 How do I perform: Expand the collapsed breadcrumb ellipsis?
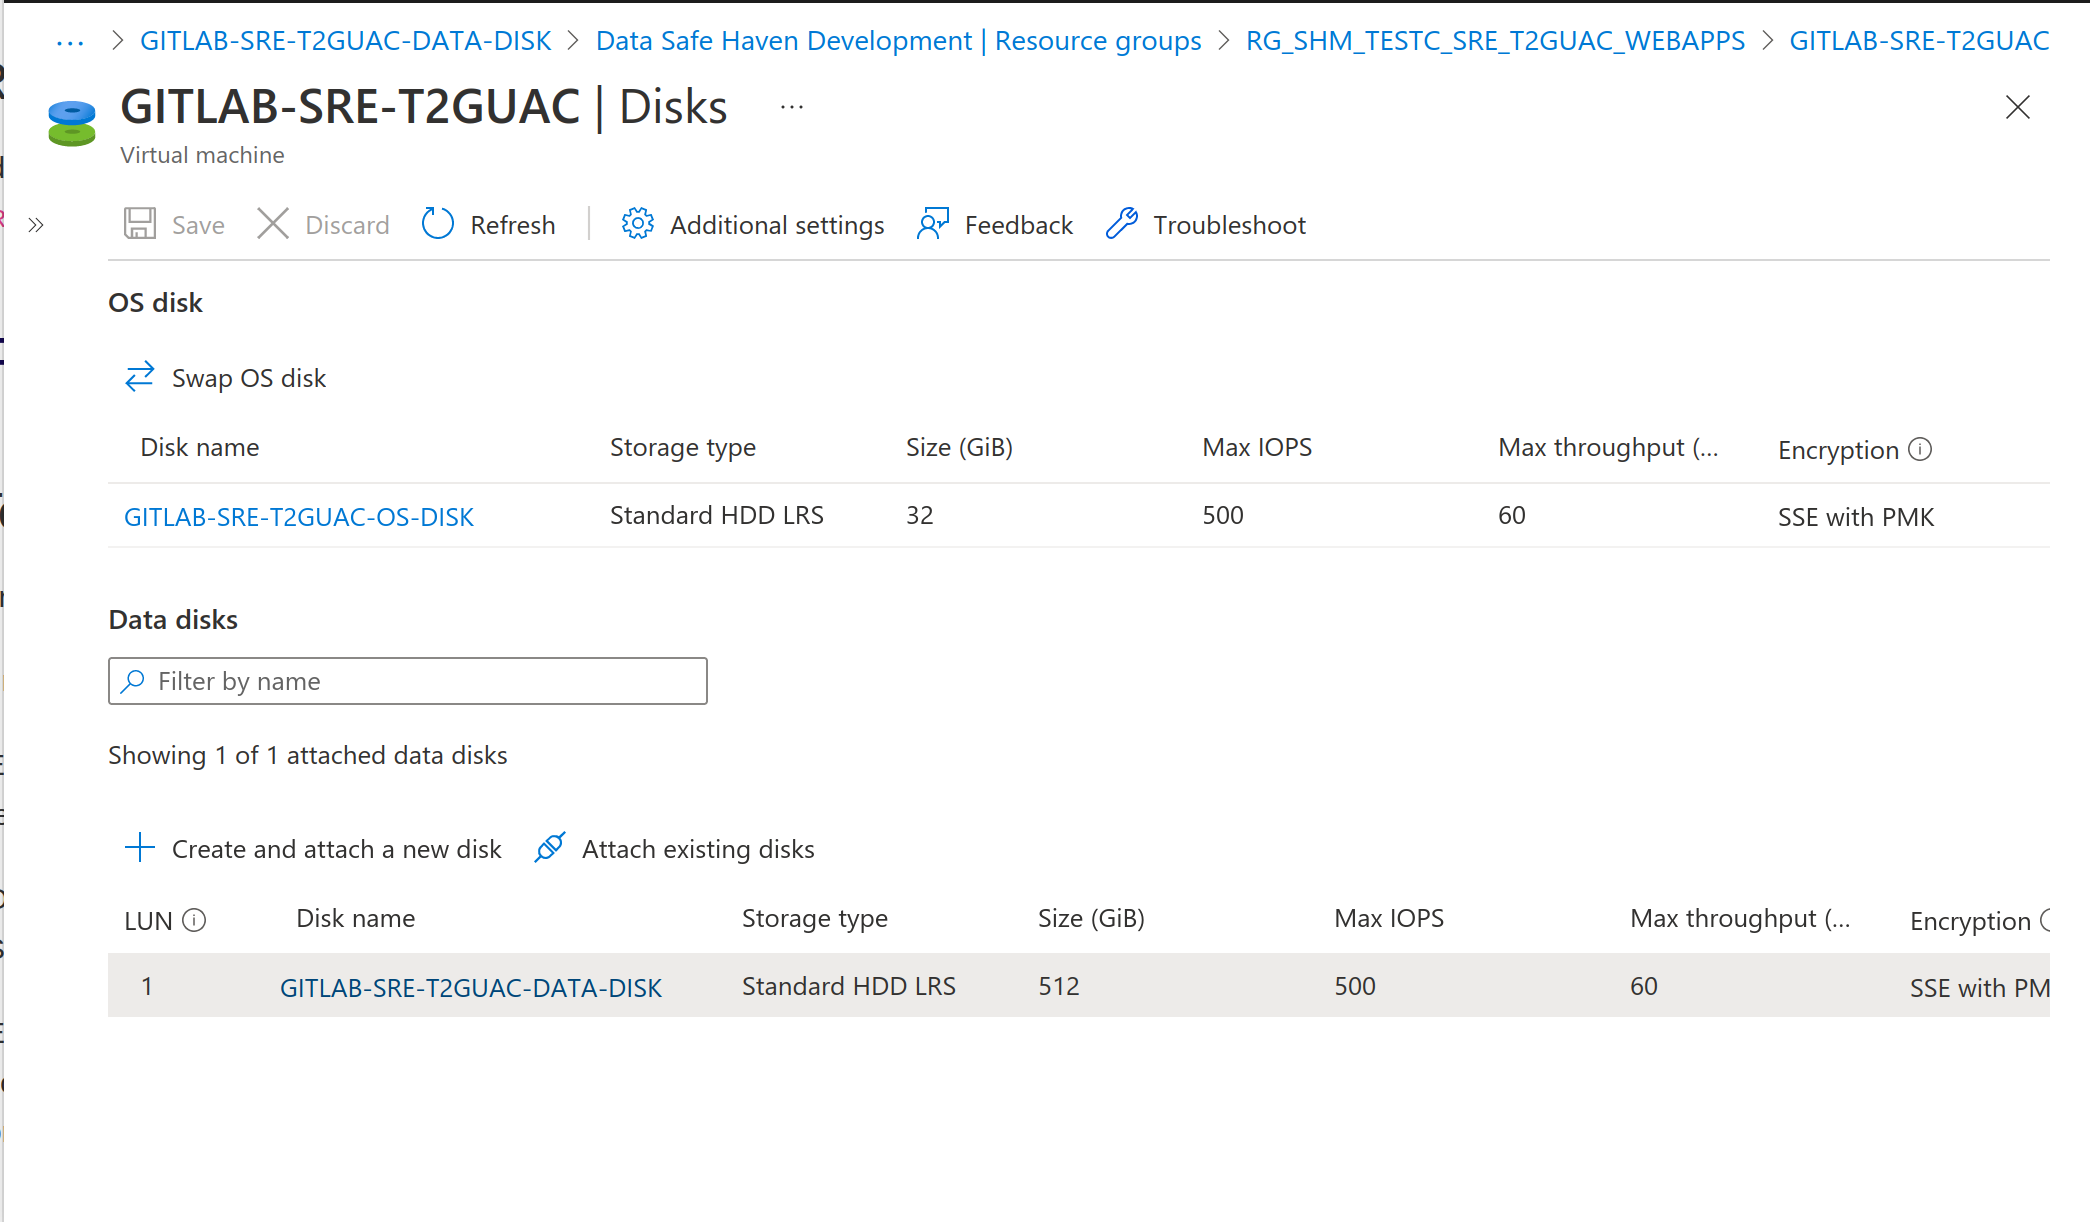pyautogui.click(x=70, y=42)
